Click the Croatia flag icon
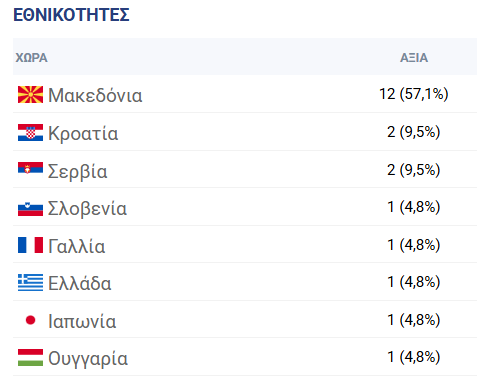This screenshot has width=477, height=377. pos(30,133)
